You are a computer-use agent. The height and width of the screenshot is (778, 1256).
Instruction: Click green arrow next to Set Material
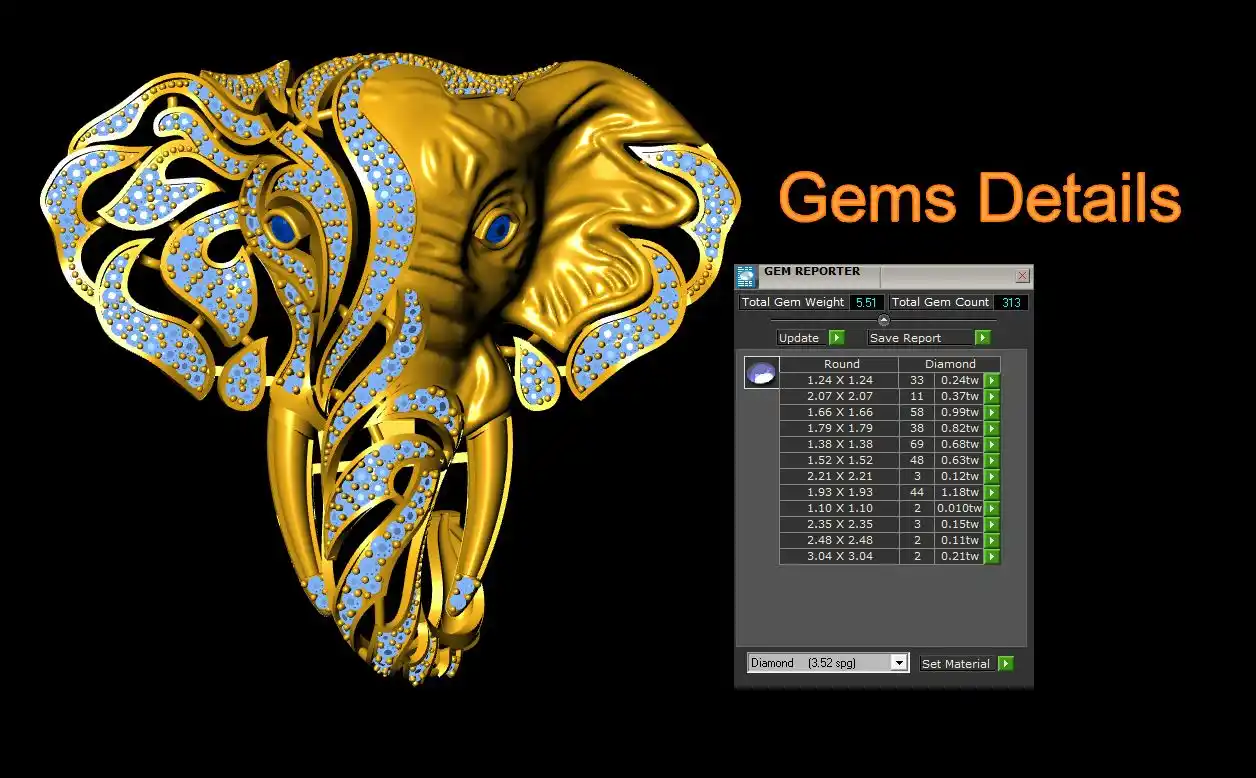[x=1006, y=663]
